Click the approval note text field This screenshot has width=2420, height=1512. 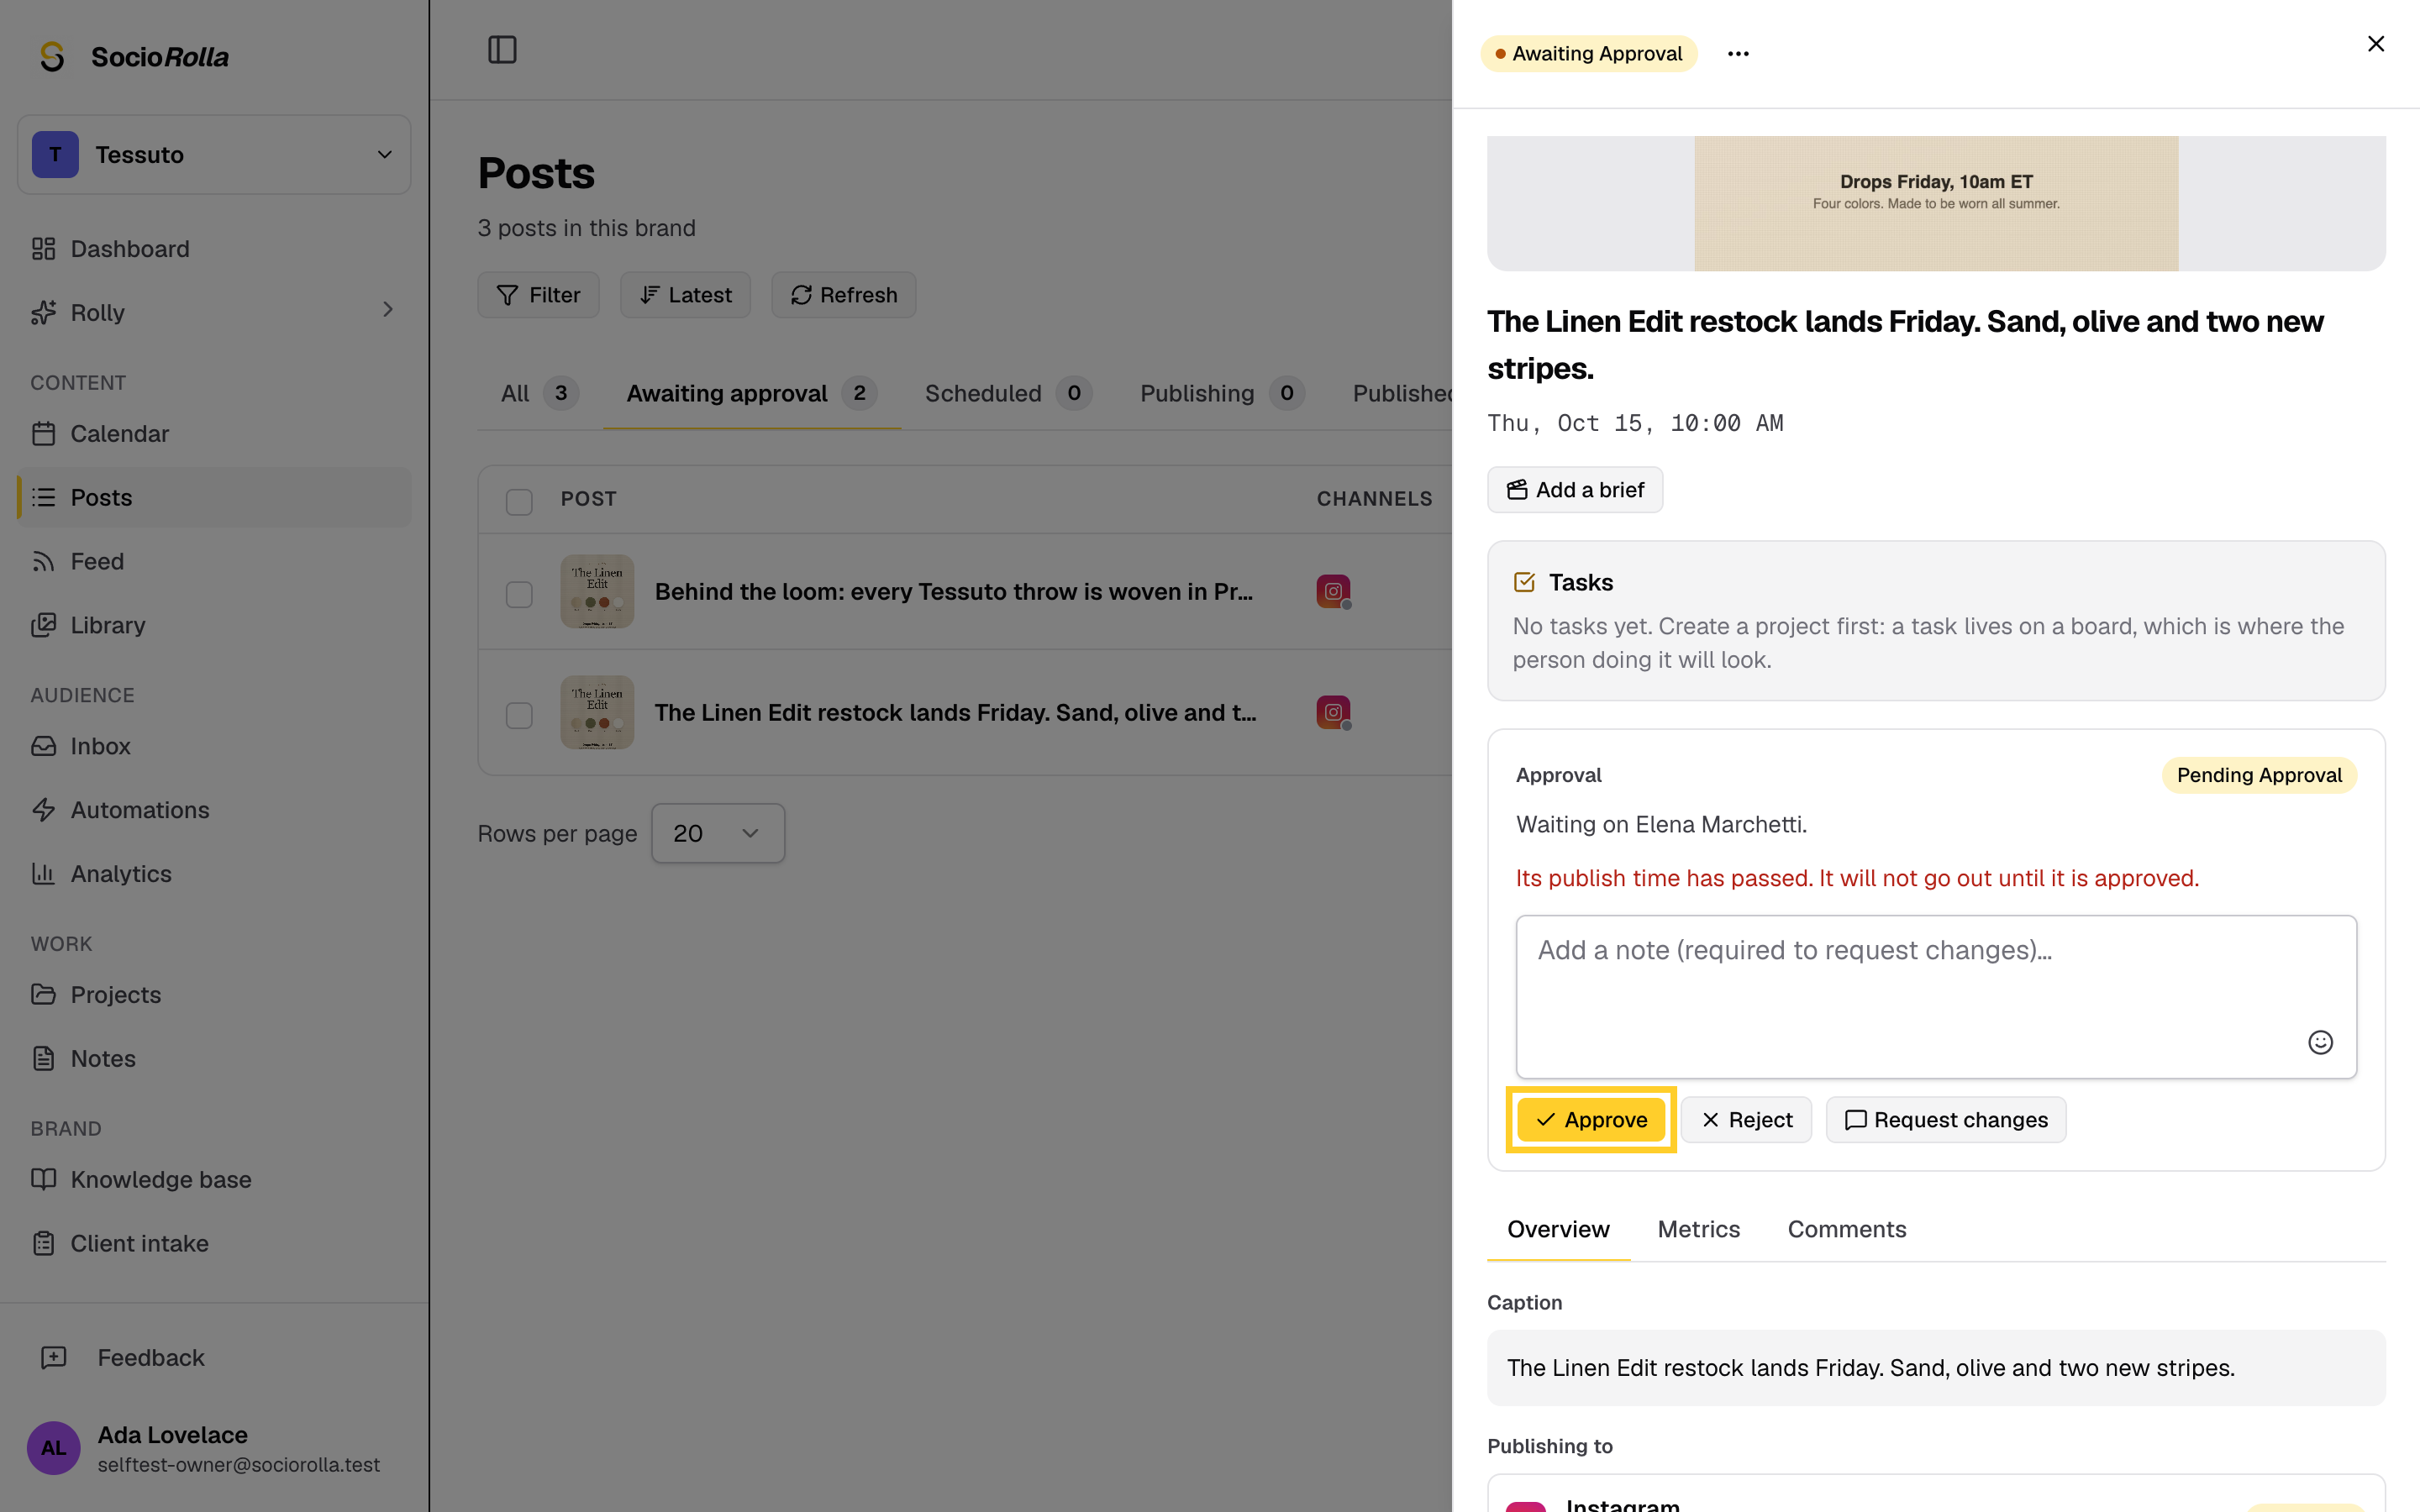point(1935,996)
